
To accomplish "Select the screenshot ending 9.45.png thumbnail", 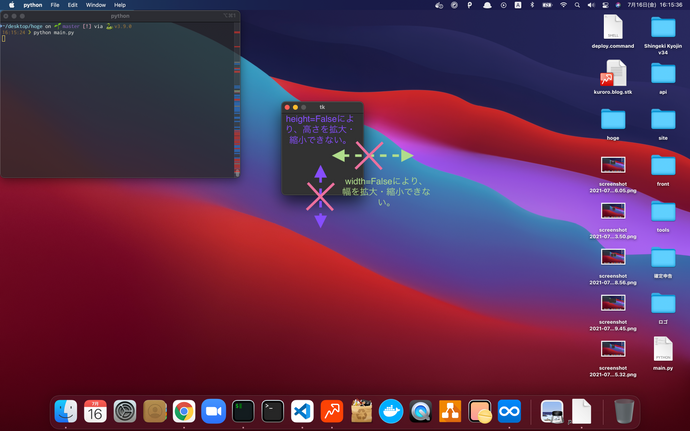I will tap(613, 303).
